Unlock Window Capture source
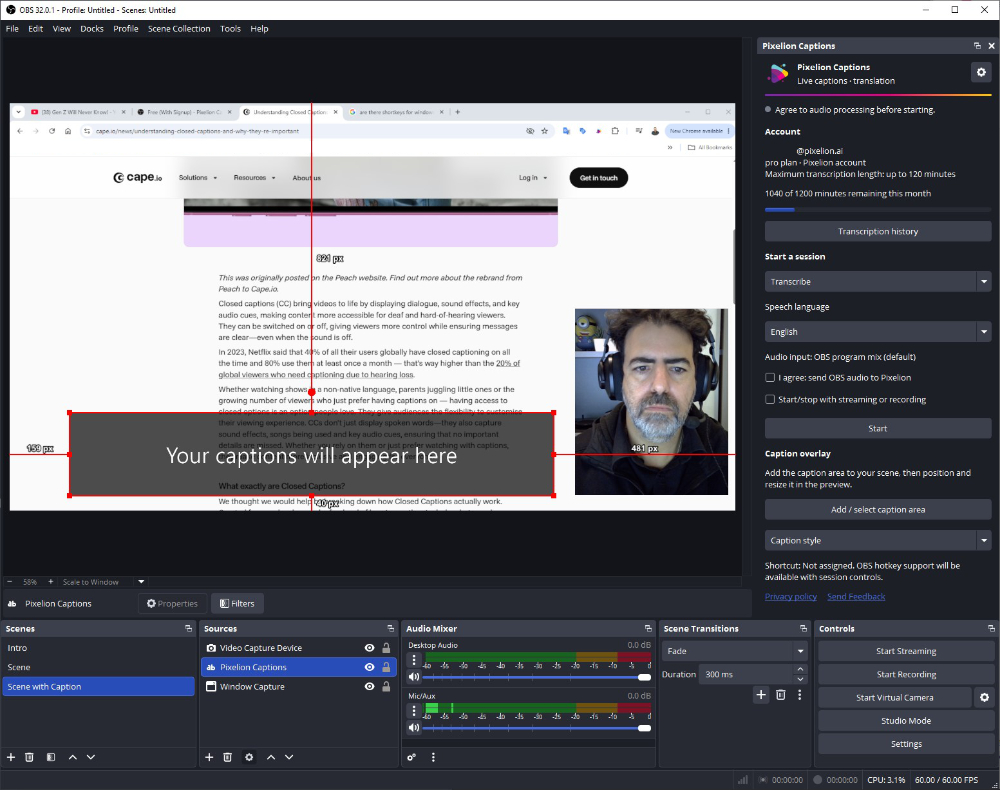This screenshot has height=790, width=1000. click(x=386, y=687)
